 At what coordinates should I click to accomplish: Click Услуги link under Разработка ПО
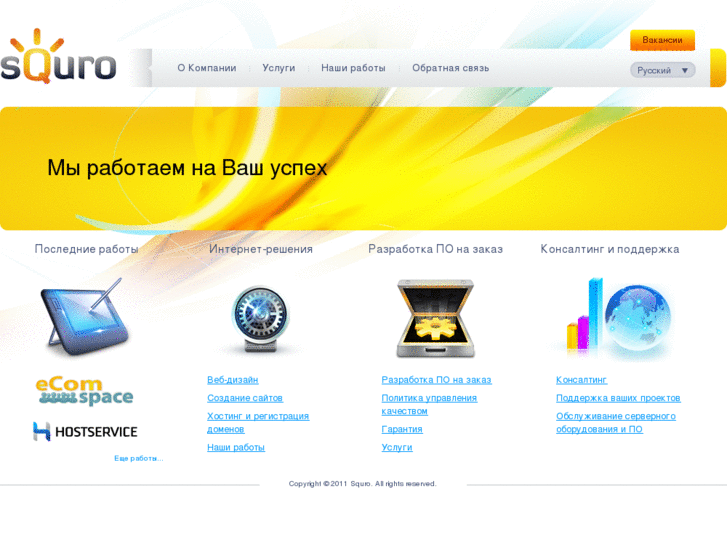[x=397, y=447]
